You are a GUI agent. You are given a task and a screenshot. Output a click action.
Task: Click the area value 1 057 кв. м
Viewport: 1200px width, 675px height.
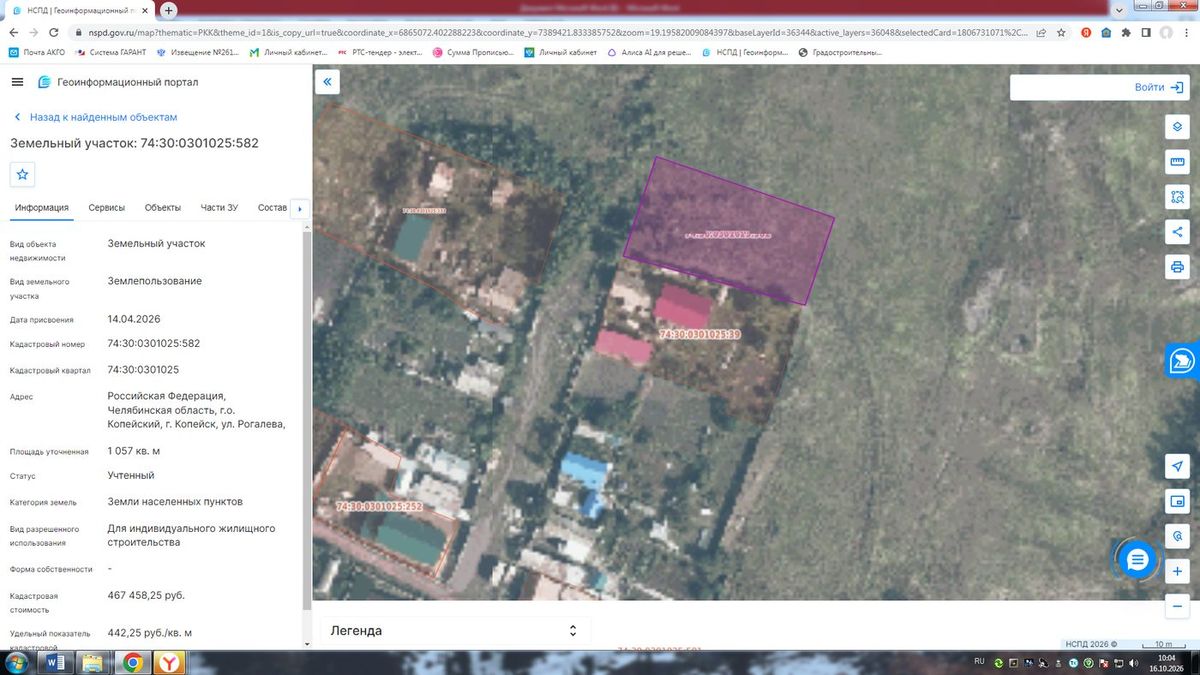[134, 451]
